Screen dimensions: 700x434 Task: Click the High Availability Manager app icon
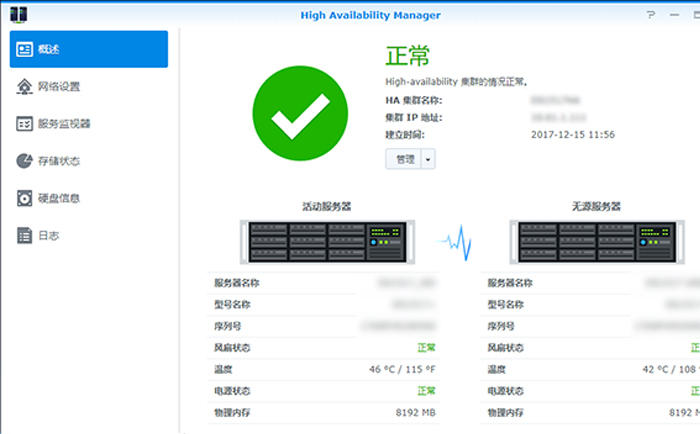point(17,15)
